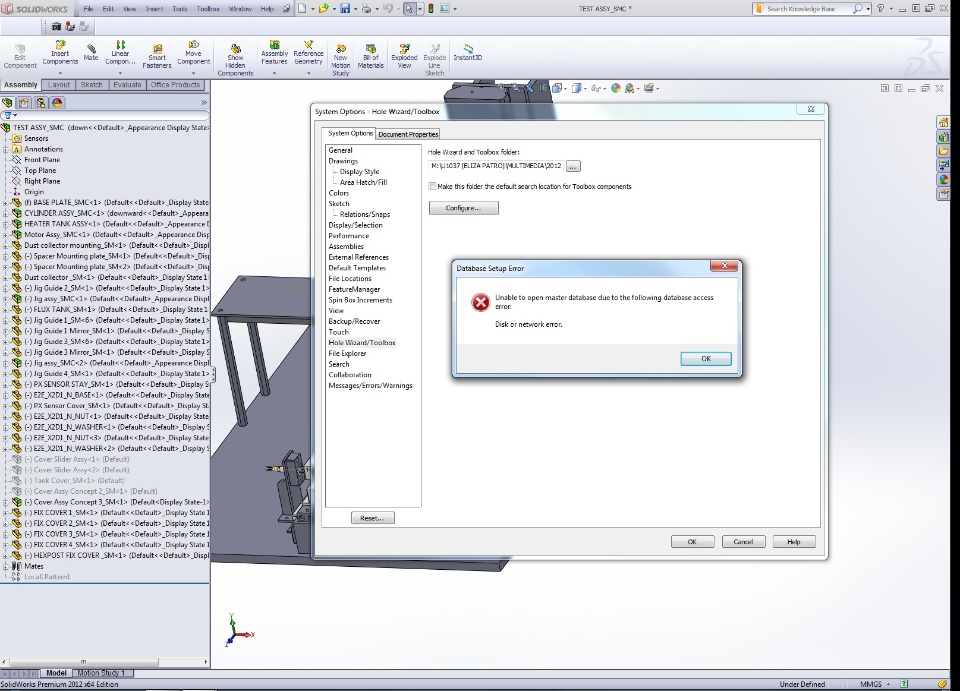The width and height of the screenshot is (960, 691).
Task: Enable default search location for Toolbox components
Action: coord(432,186)
